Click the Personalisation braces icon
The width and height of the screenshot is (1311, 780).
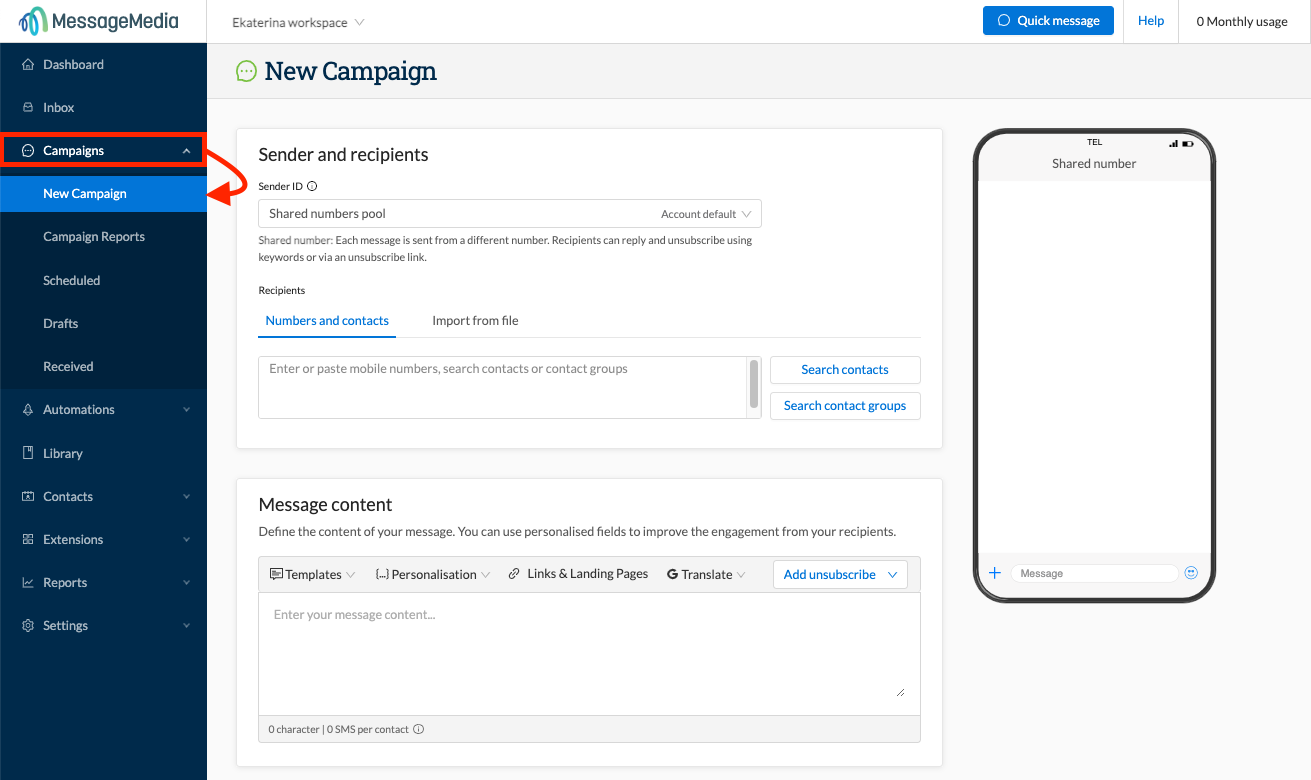(382, 574)
